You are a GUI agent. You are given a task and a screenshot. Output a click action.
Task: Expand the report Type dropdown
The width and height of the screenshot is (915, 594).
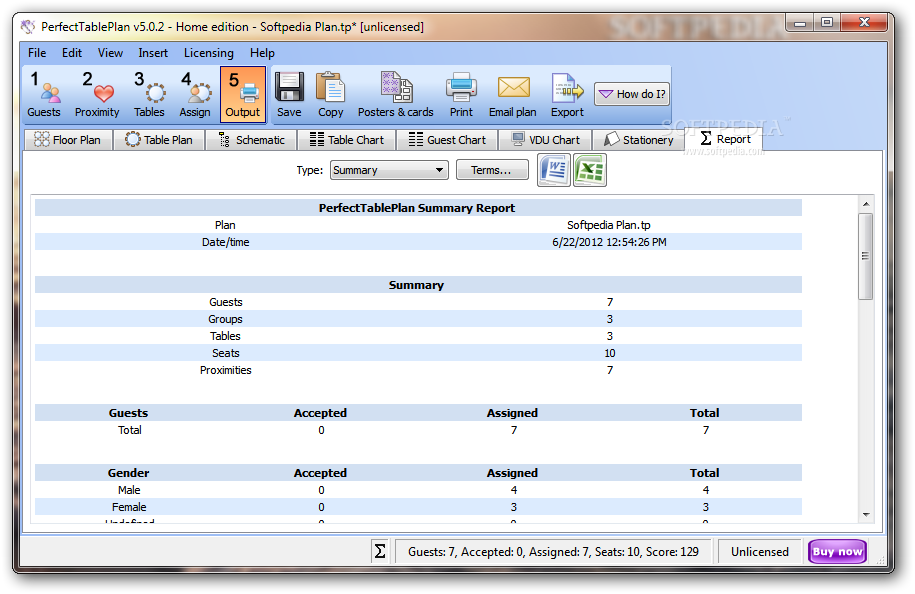pyautogui.click(x=389, y=170)
